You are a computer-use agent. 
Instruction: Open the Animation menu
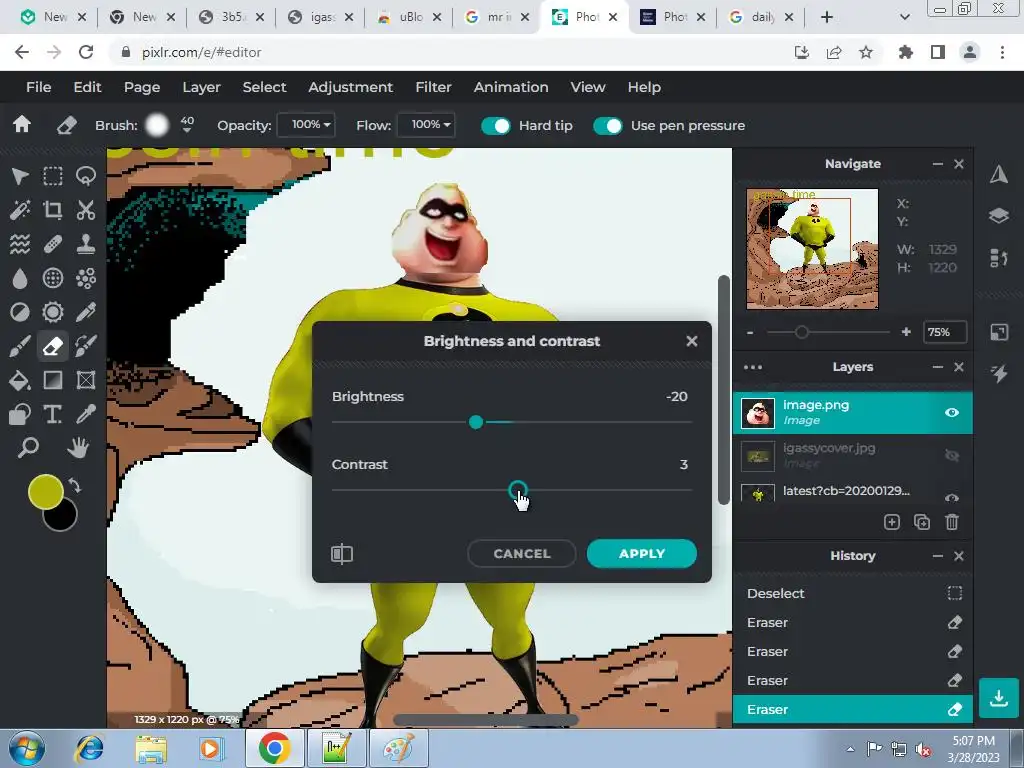click(x=511, y=87)
